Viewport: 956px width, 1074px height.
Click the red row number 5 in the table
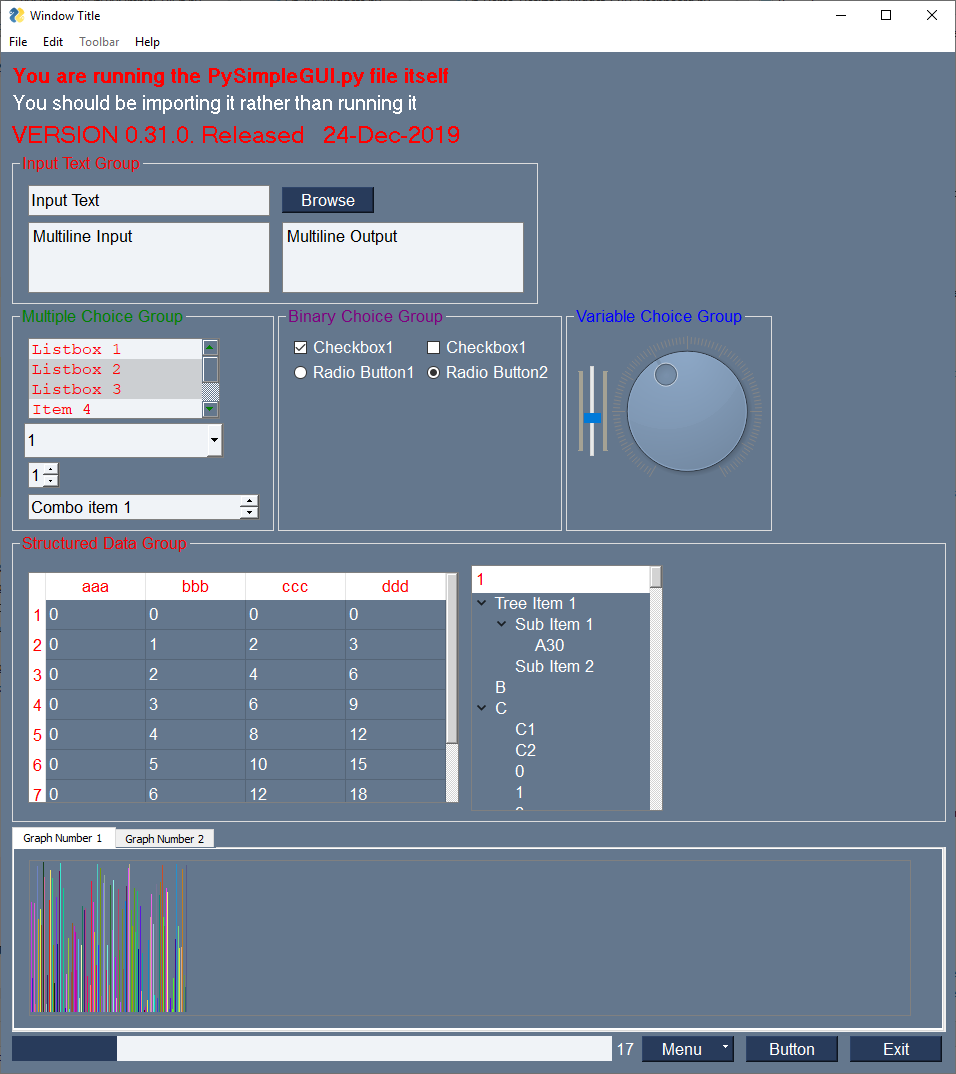(x=37, y=735)
